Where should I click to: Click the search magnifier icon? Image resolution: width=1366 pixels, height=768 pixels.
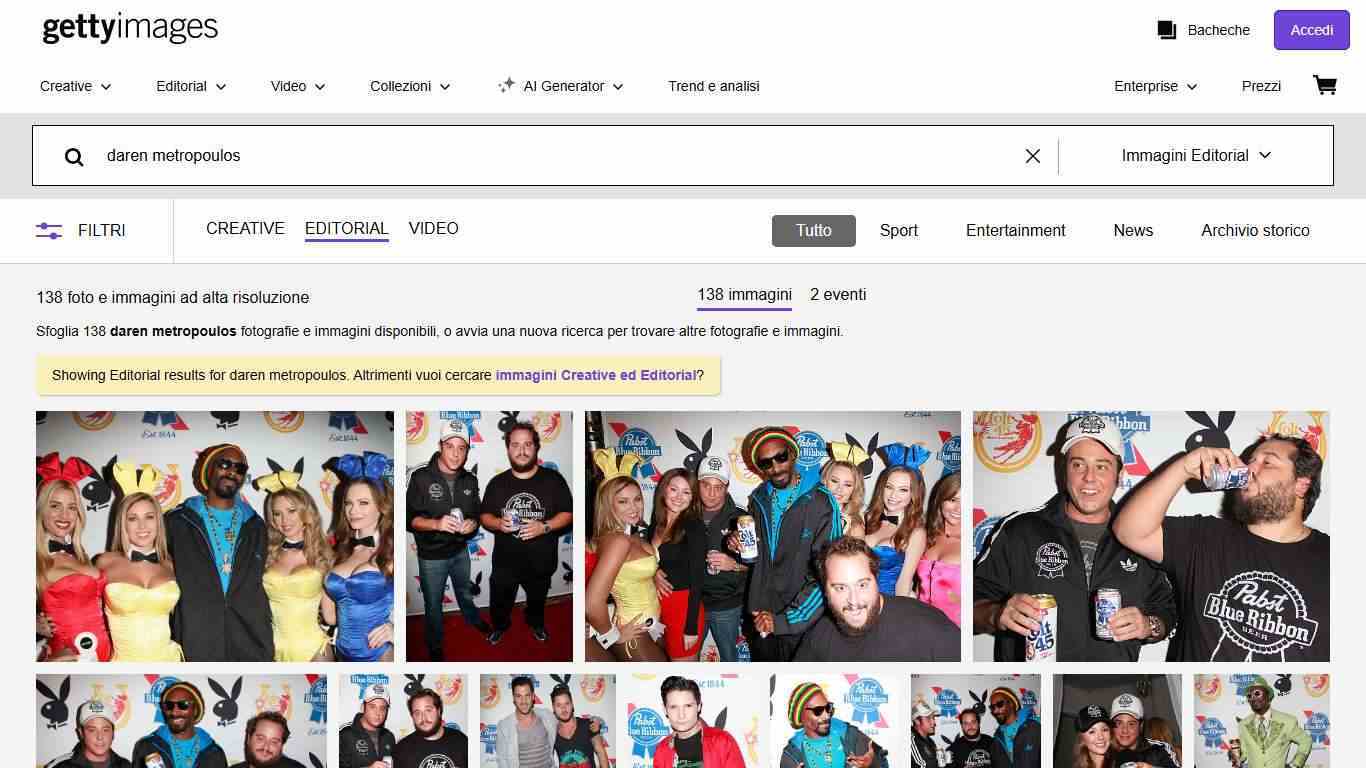[74, 156]
